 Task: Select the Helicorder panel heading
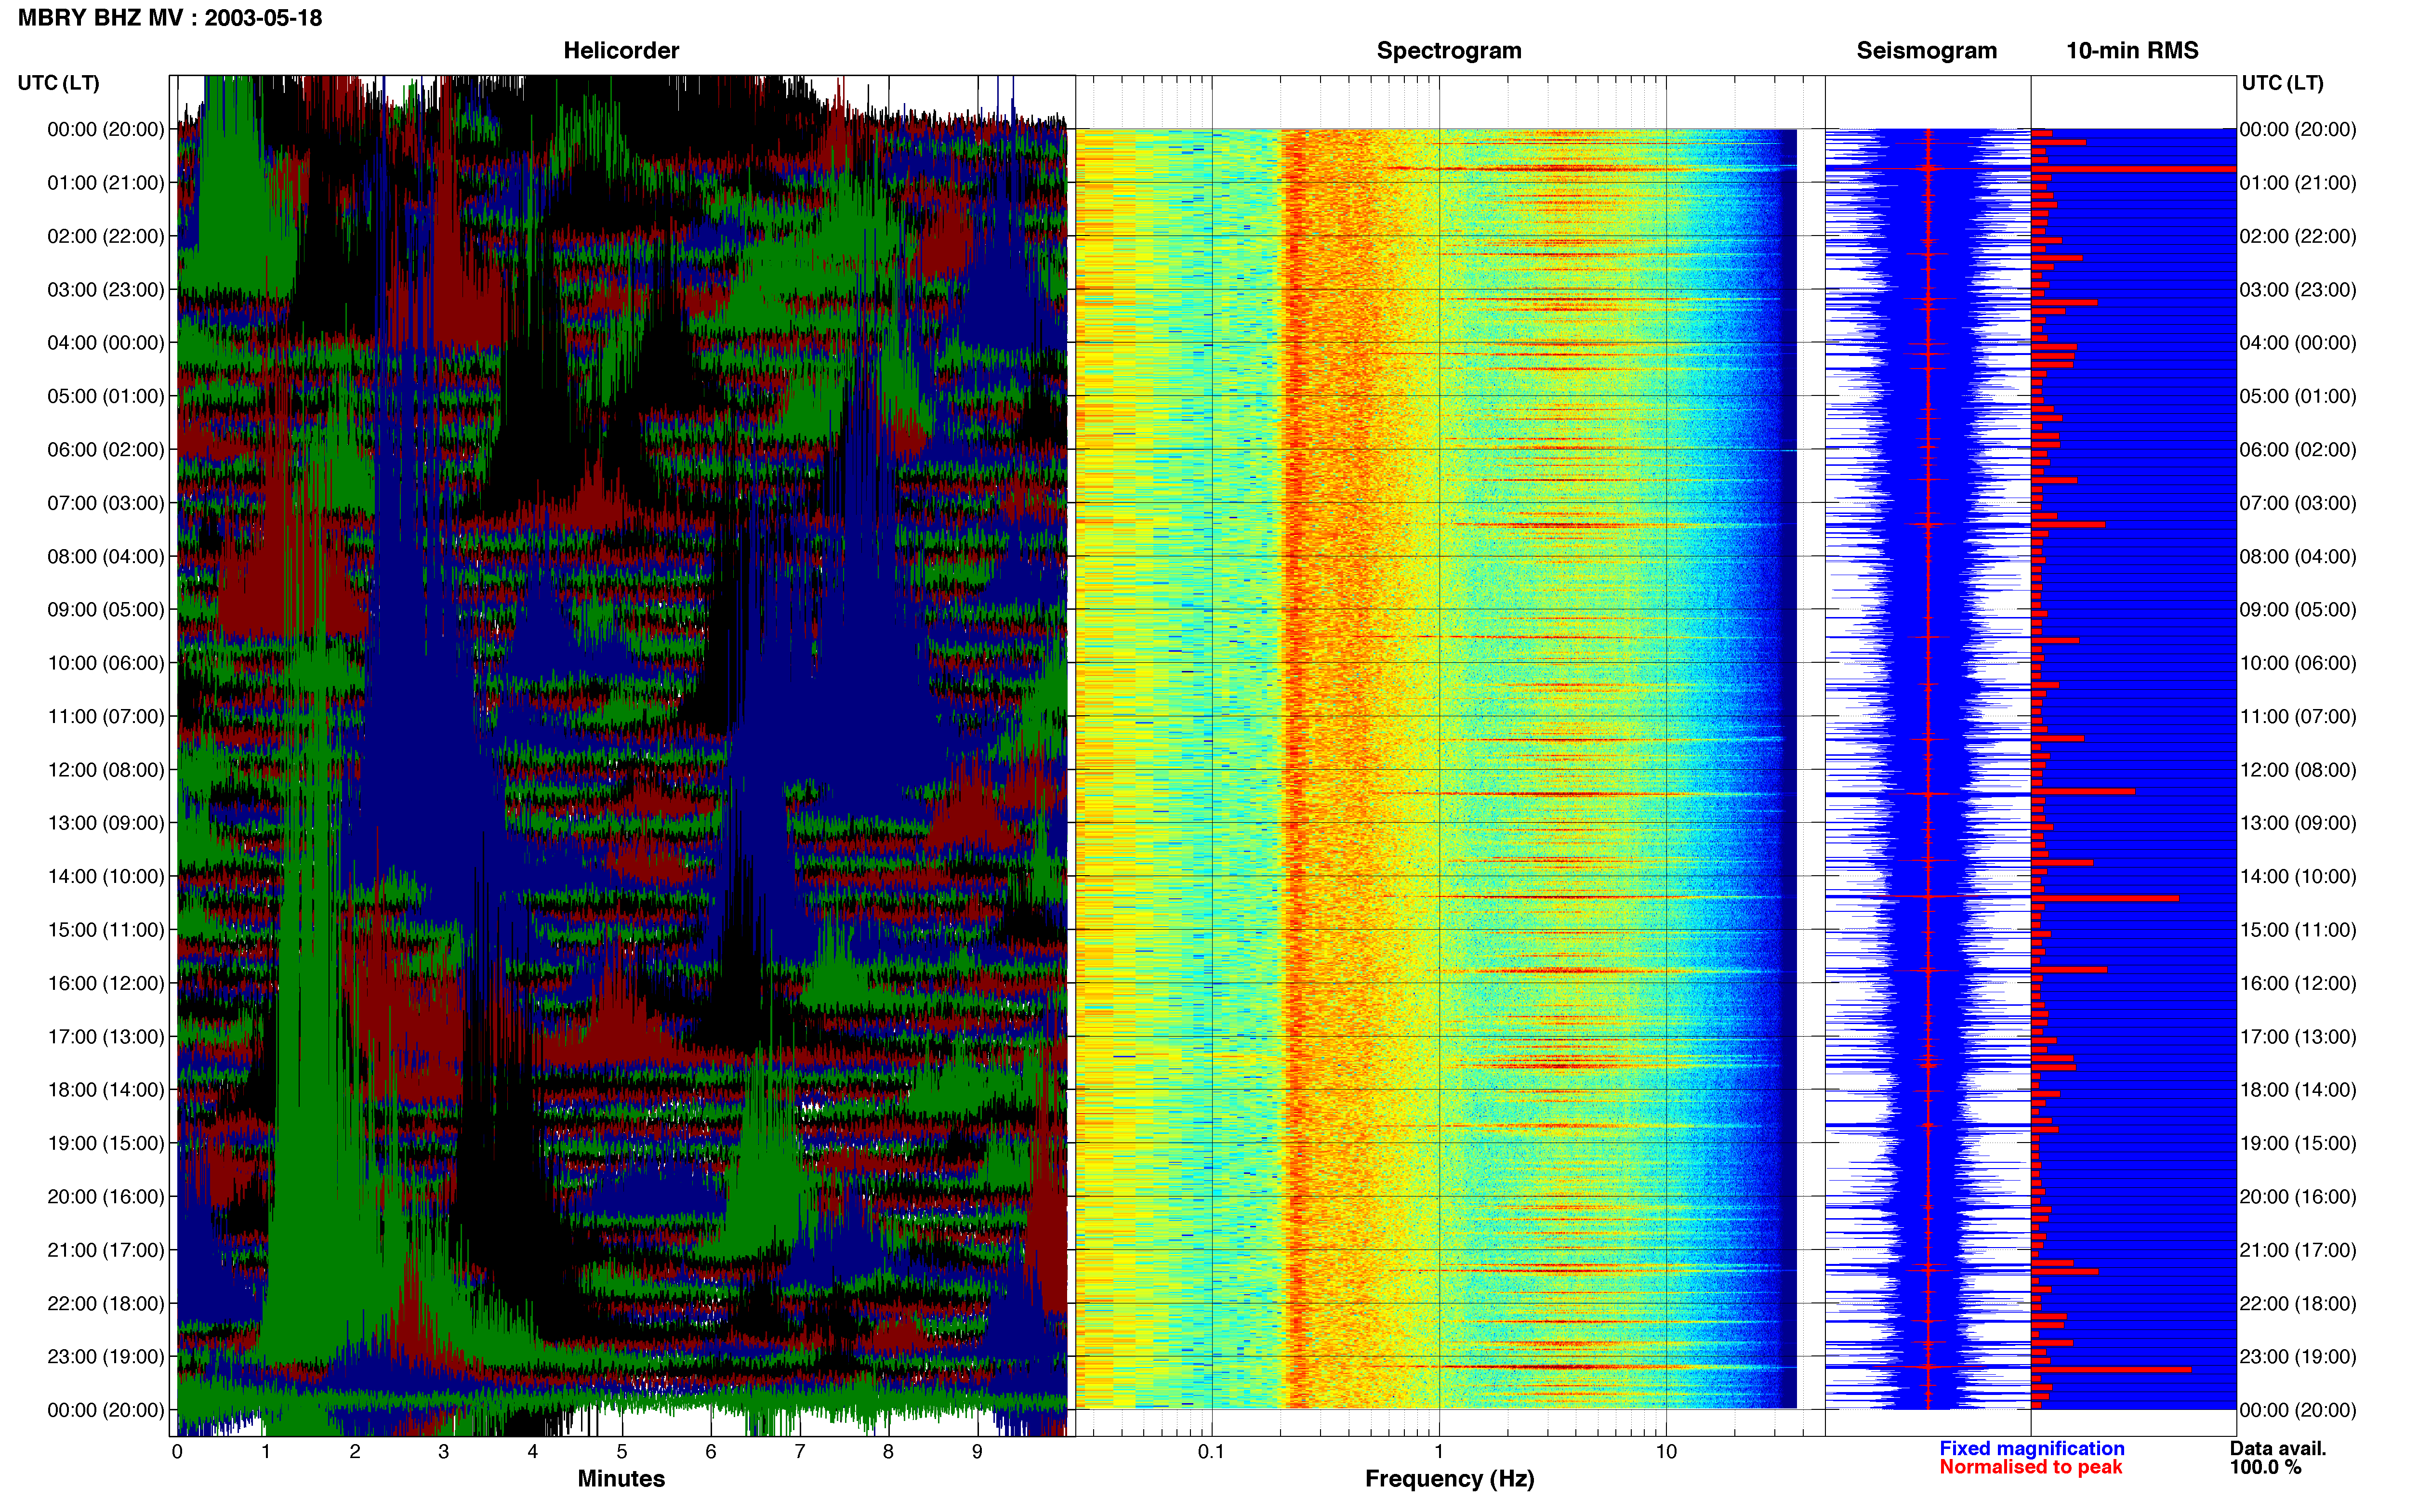pyautogui.click(x=621, y=51)
